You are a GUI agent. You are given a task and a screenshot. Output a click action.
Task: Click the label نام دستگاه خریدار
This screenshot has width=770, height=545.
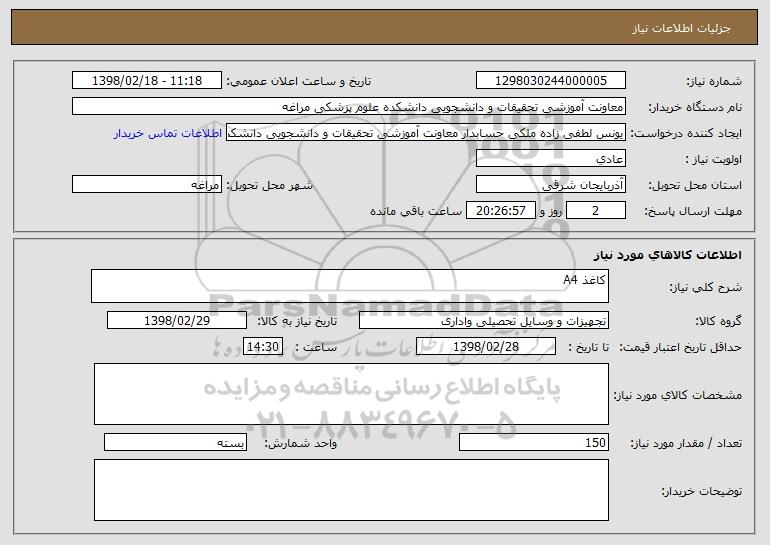[x=695, y=108]
